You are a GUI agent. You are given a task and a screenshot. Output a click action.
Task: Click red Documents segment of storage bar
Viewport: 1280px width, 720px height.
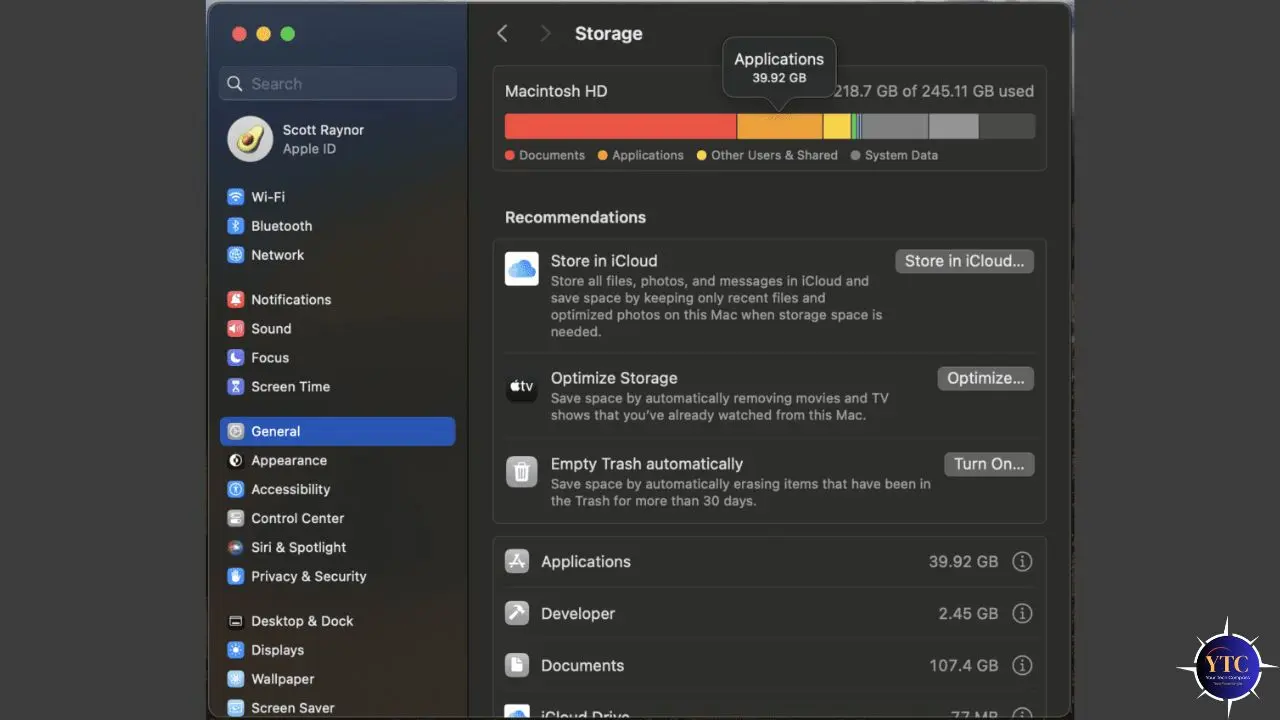tap(620, 126)
